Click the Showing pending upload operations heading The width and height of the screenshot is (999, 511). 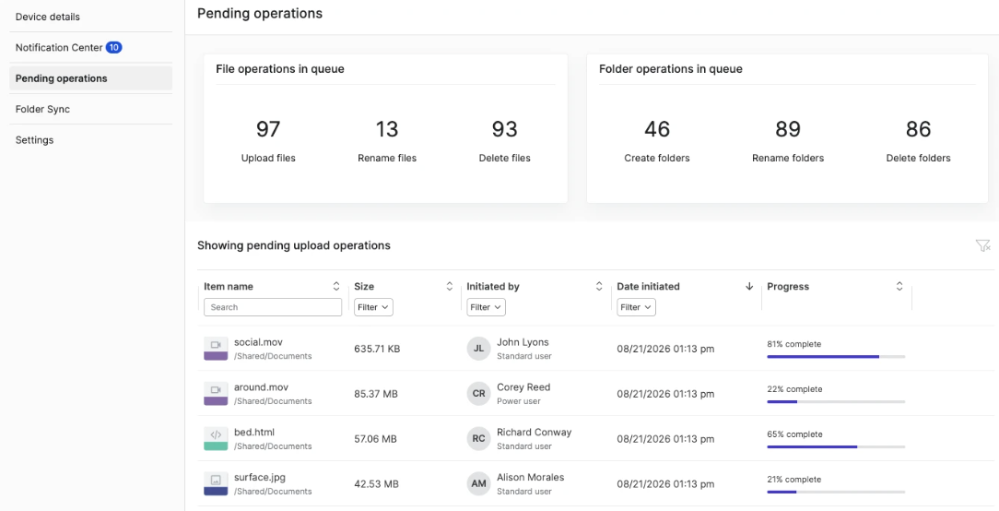pos(294,245)
